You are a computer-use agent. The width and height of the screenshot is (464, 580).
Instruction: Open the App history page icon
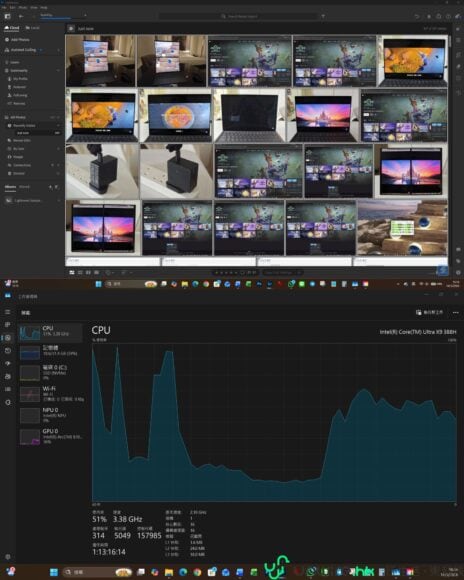7,351
